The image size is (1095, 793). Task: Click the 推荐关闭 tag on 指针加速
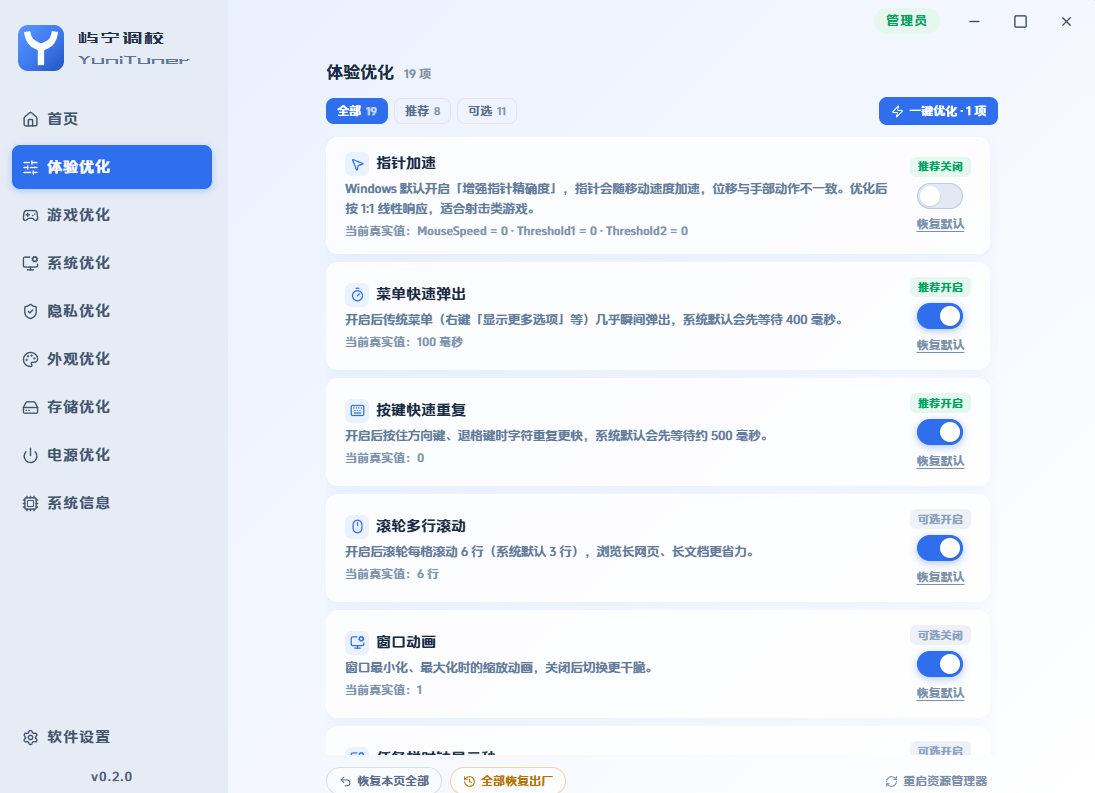tap(940, 167)
